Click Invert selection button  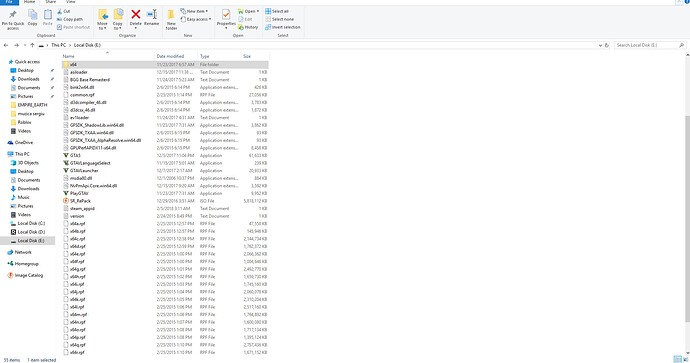(283, 27)
